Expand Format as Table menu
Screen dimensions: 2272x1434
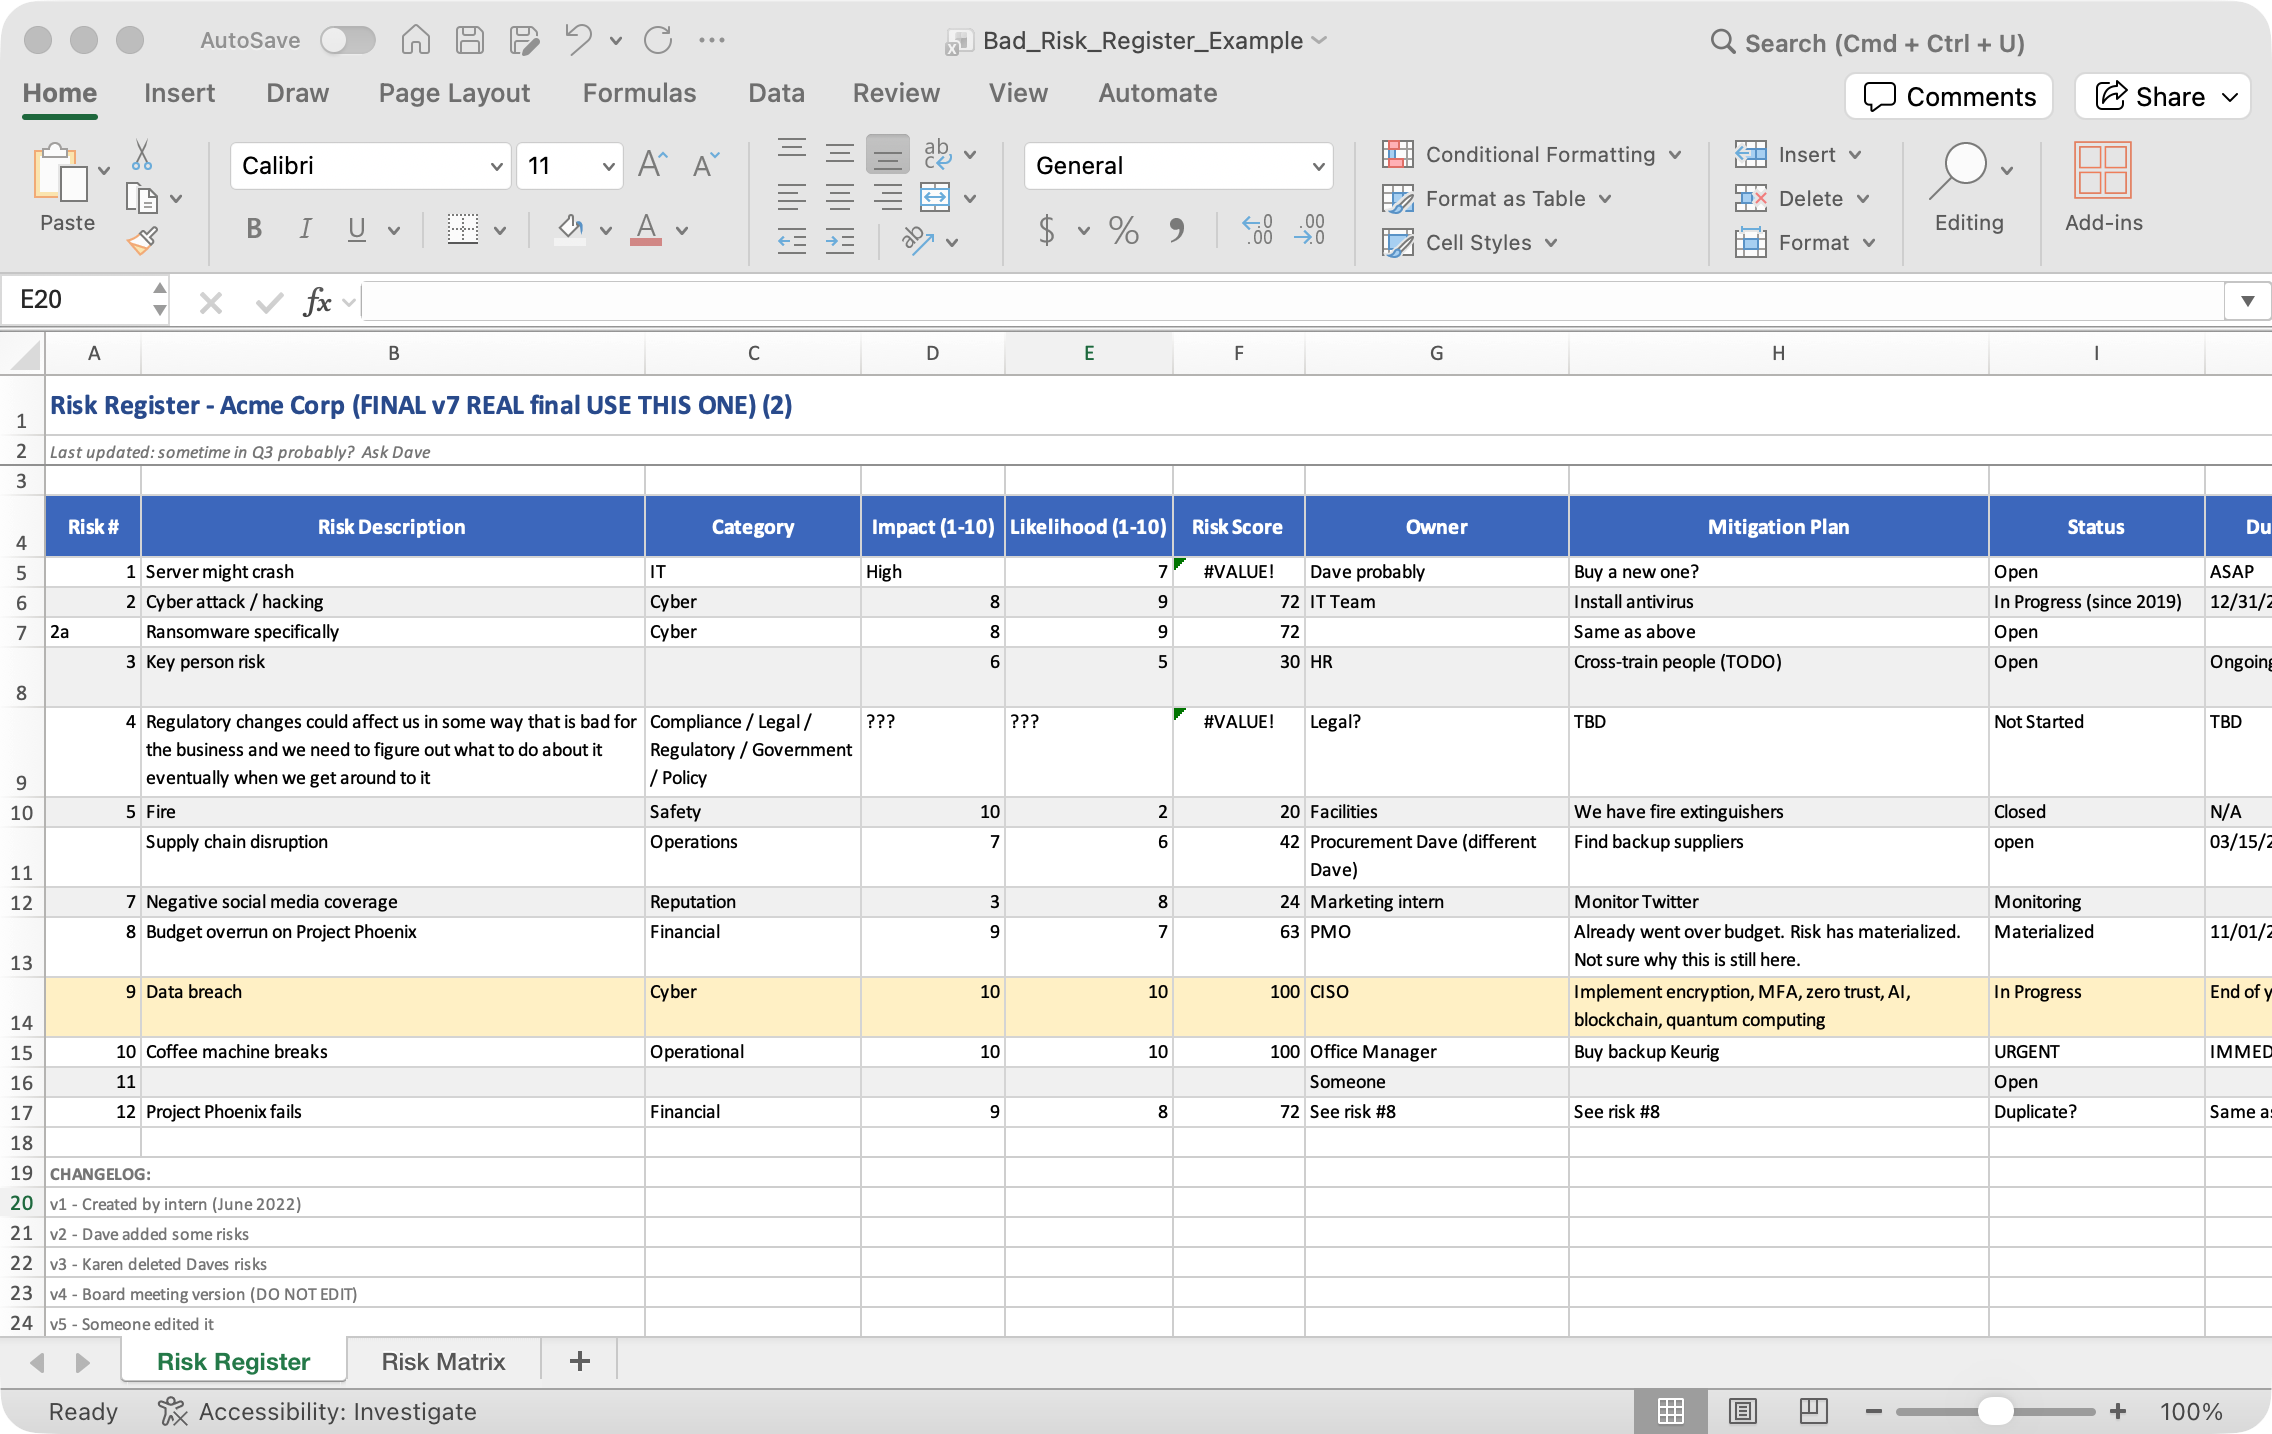point(1496,198)
